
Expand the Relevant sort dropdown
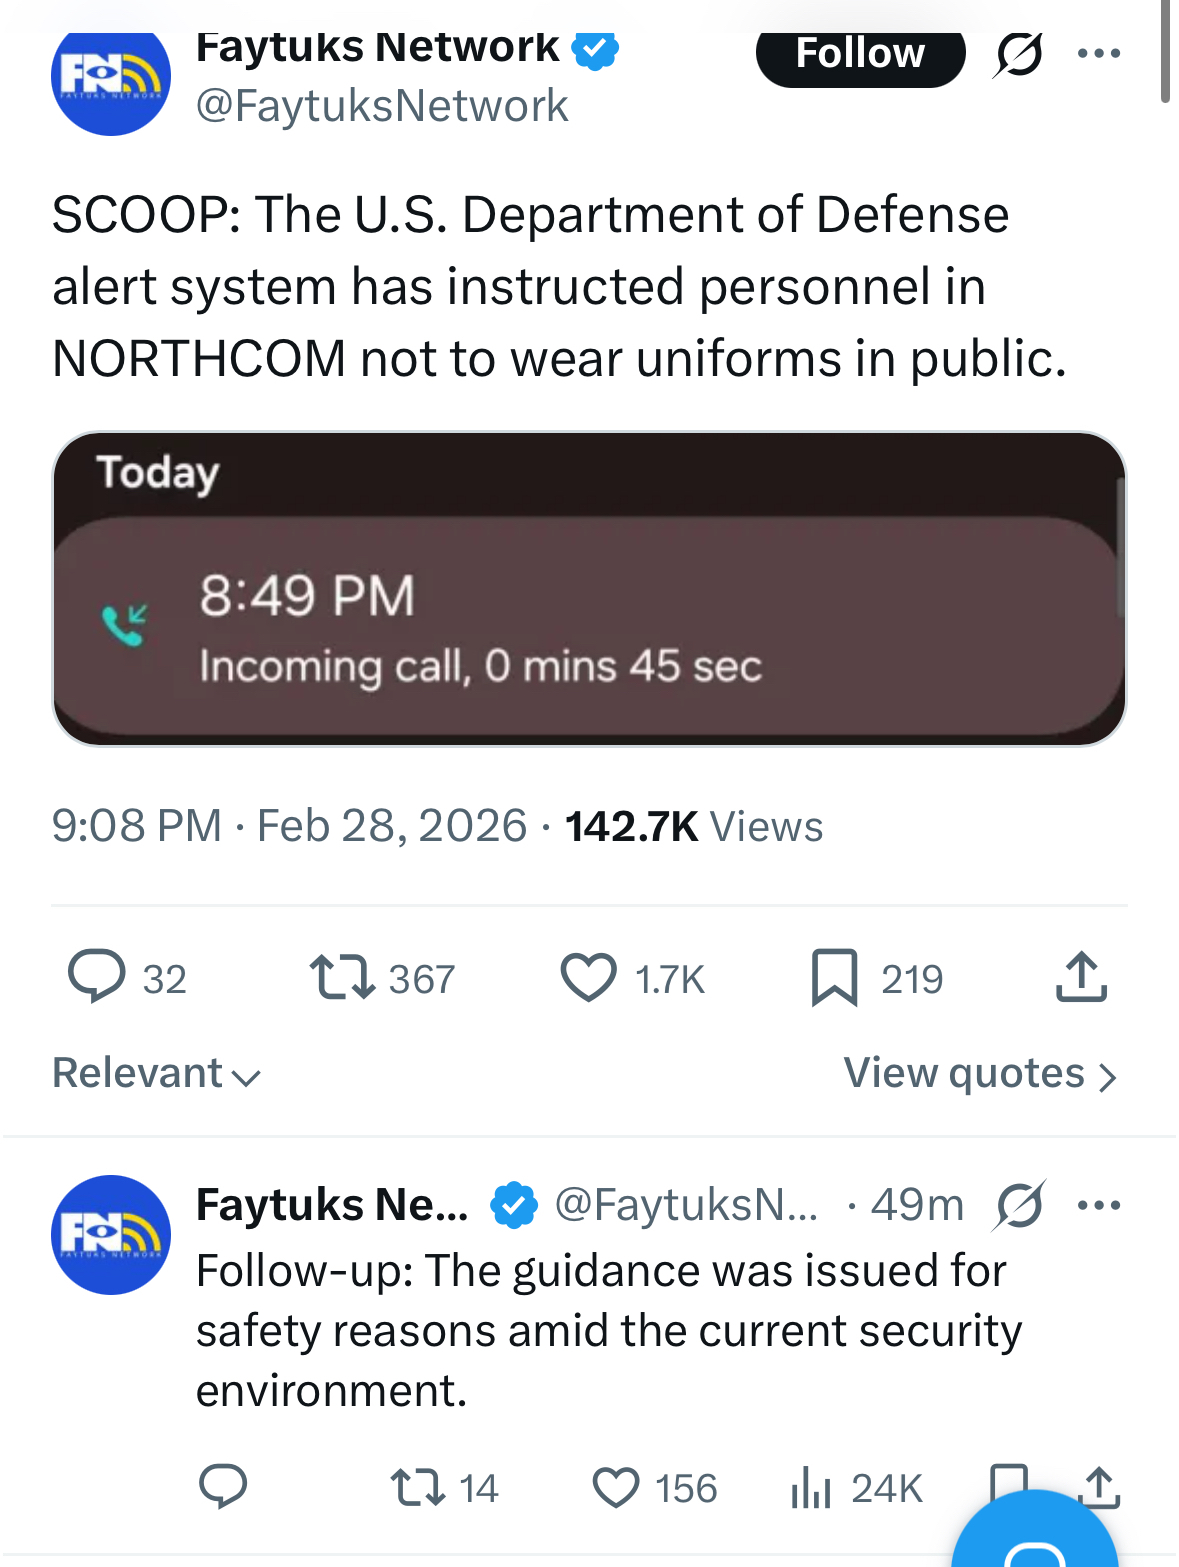click(x=156, y=1074)
